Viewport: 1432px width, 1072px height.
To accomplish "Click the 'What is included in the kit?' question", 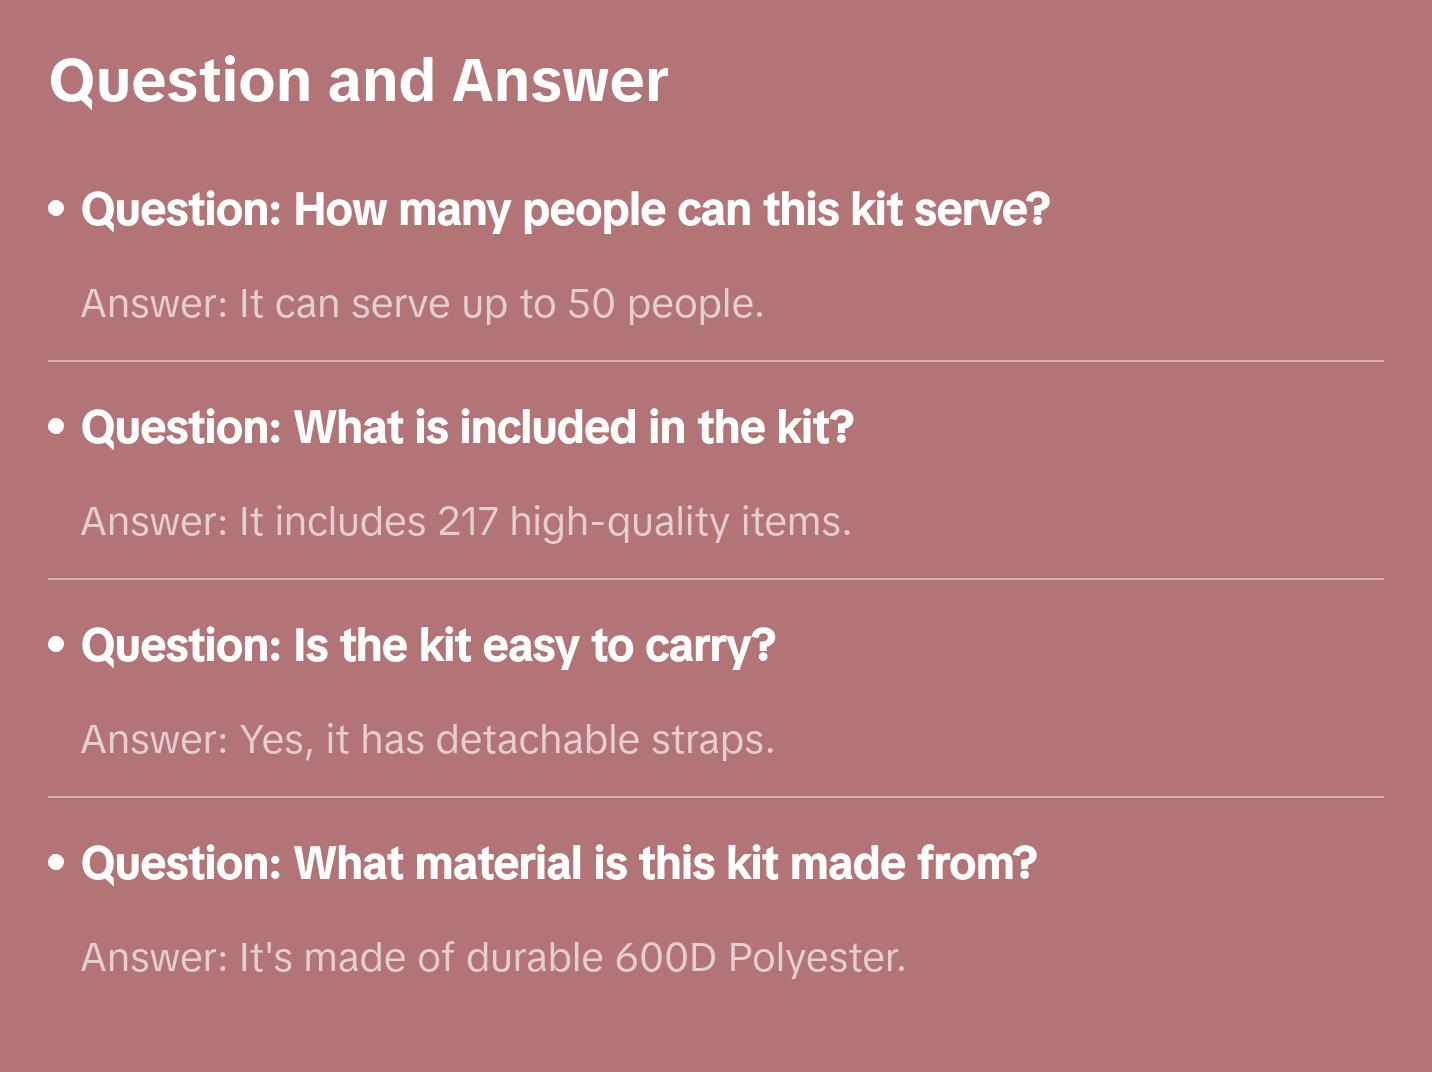I will pyautogui.click(x=467, y=428).
